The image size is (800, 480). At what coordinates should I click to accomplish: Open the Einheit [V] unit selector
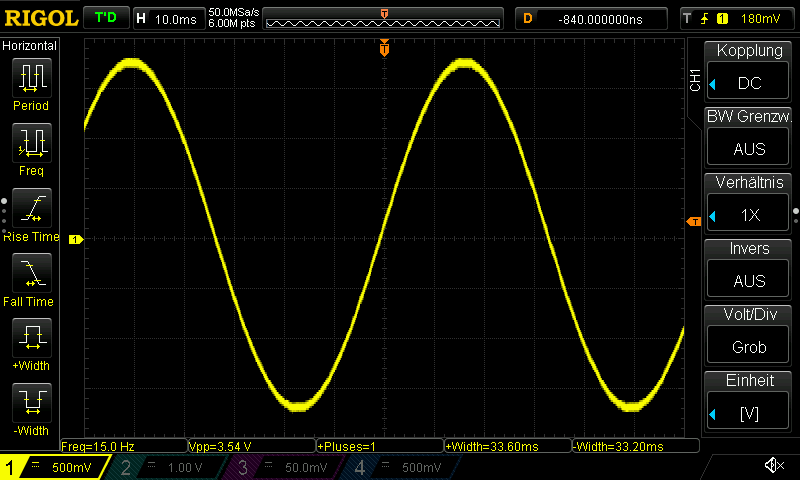click(x=749, y=400)
